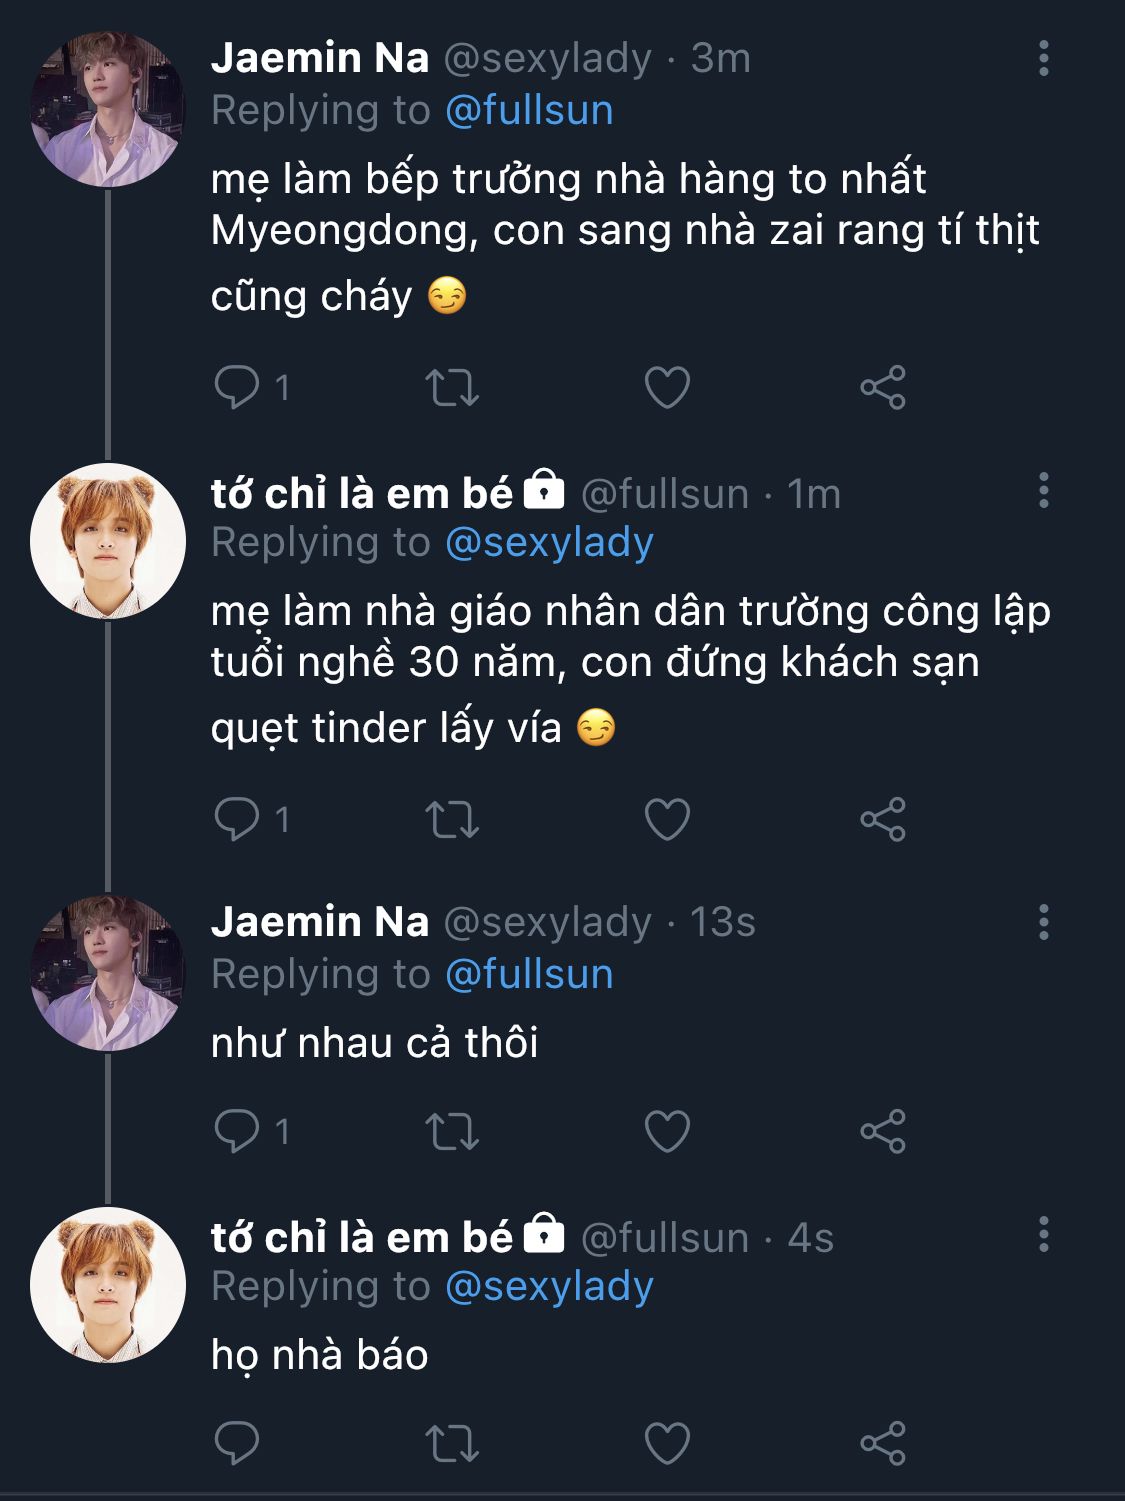The image size is (1125, 1501).
Task: Open @sexylady mention in last tweet
Action: pyautogui.click(x=548, y=1286)
